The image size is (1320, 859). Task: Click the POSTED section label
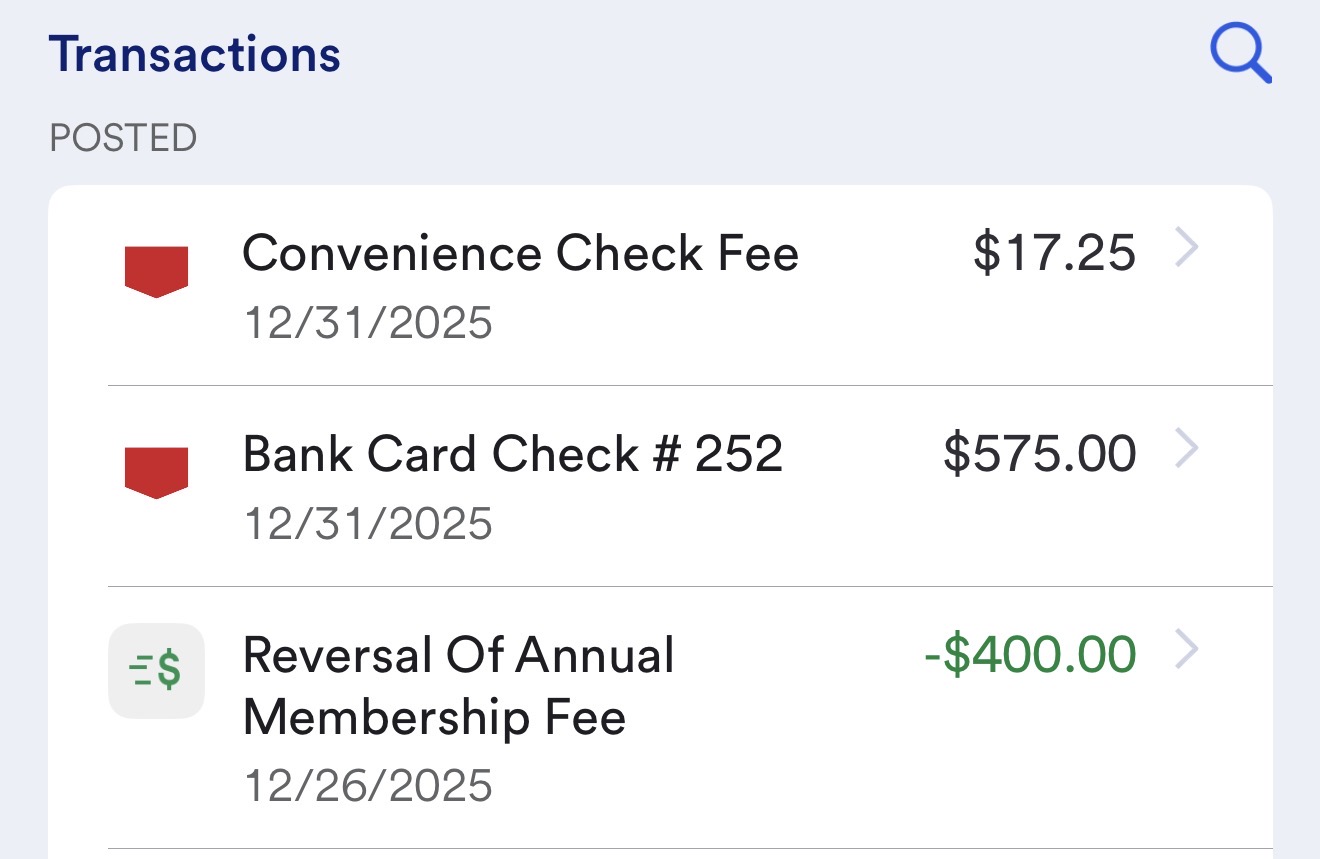coord(123,138)
